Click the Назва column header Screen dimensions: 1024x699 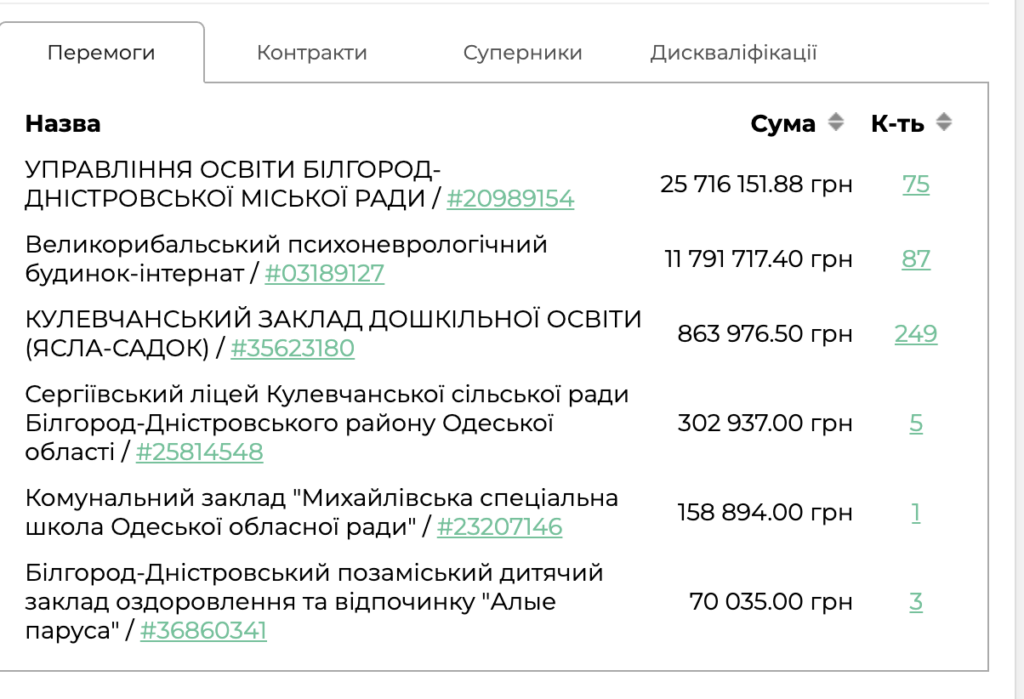click(63, 124)
